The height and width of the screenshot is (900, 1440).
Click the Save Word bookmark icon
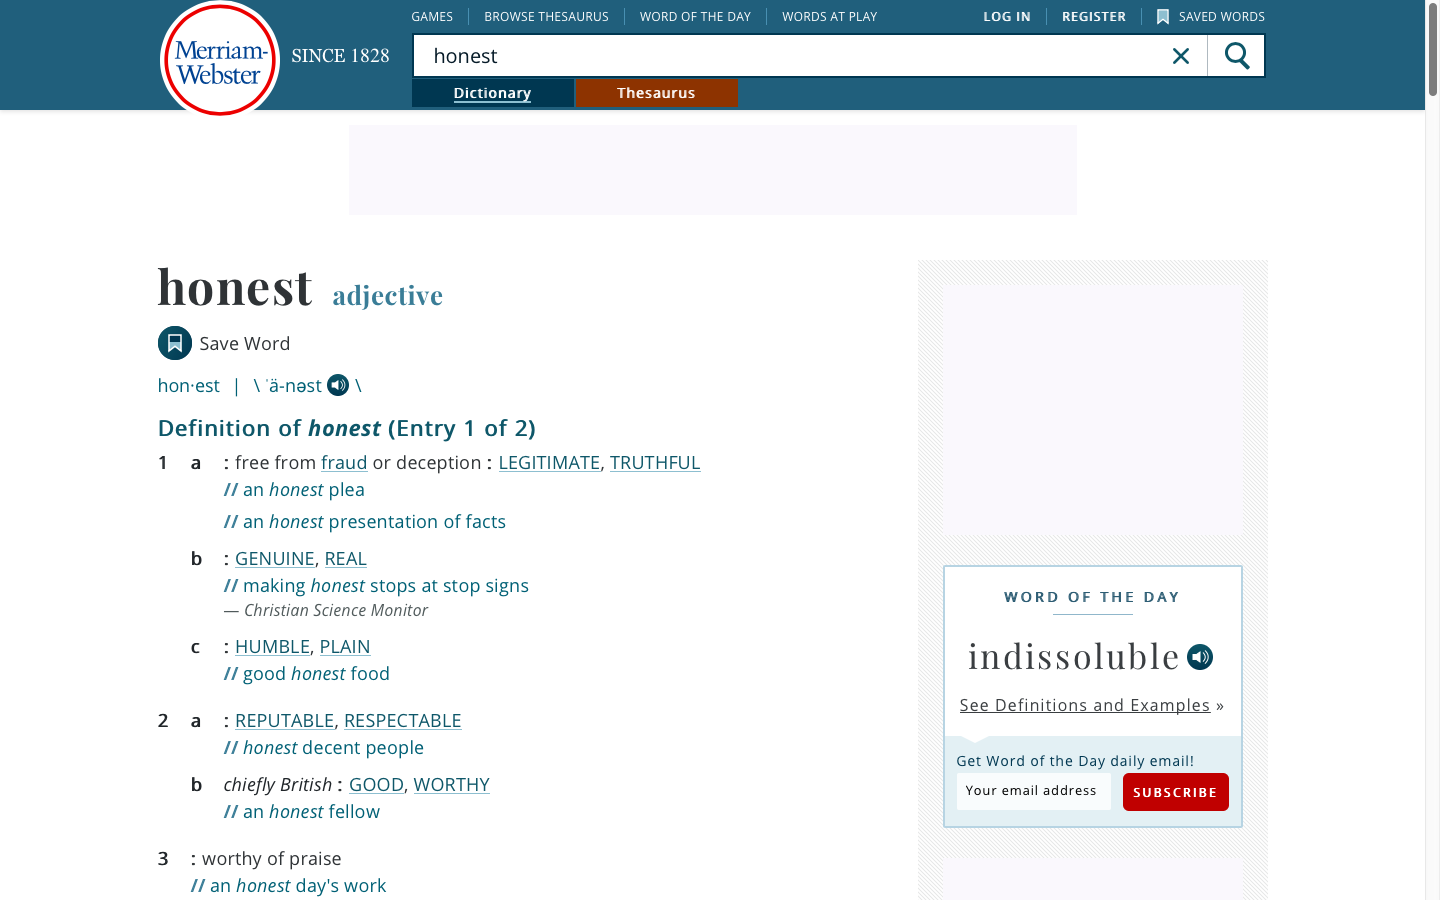pos(175,343)
